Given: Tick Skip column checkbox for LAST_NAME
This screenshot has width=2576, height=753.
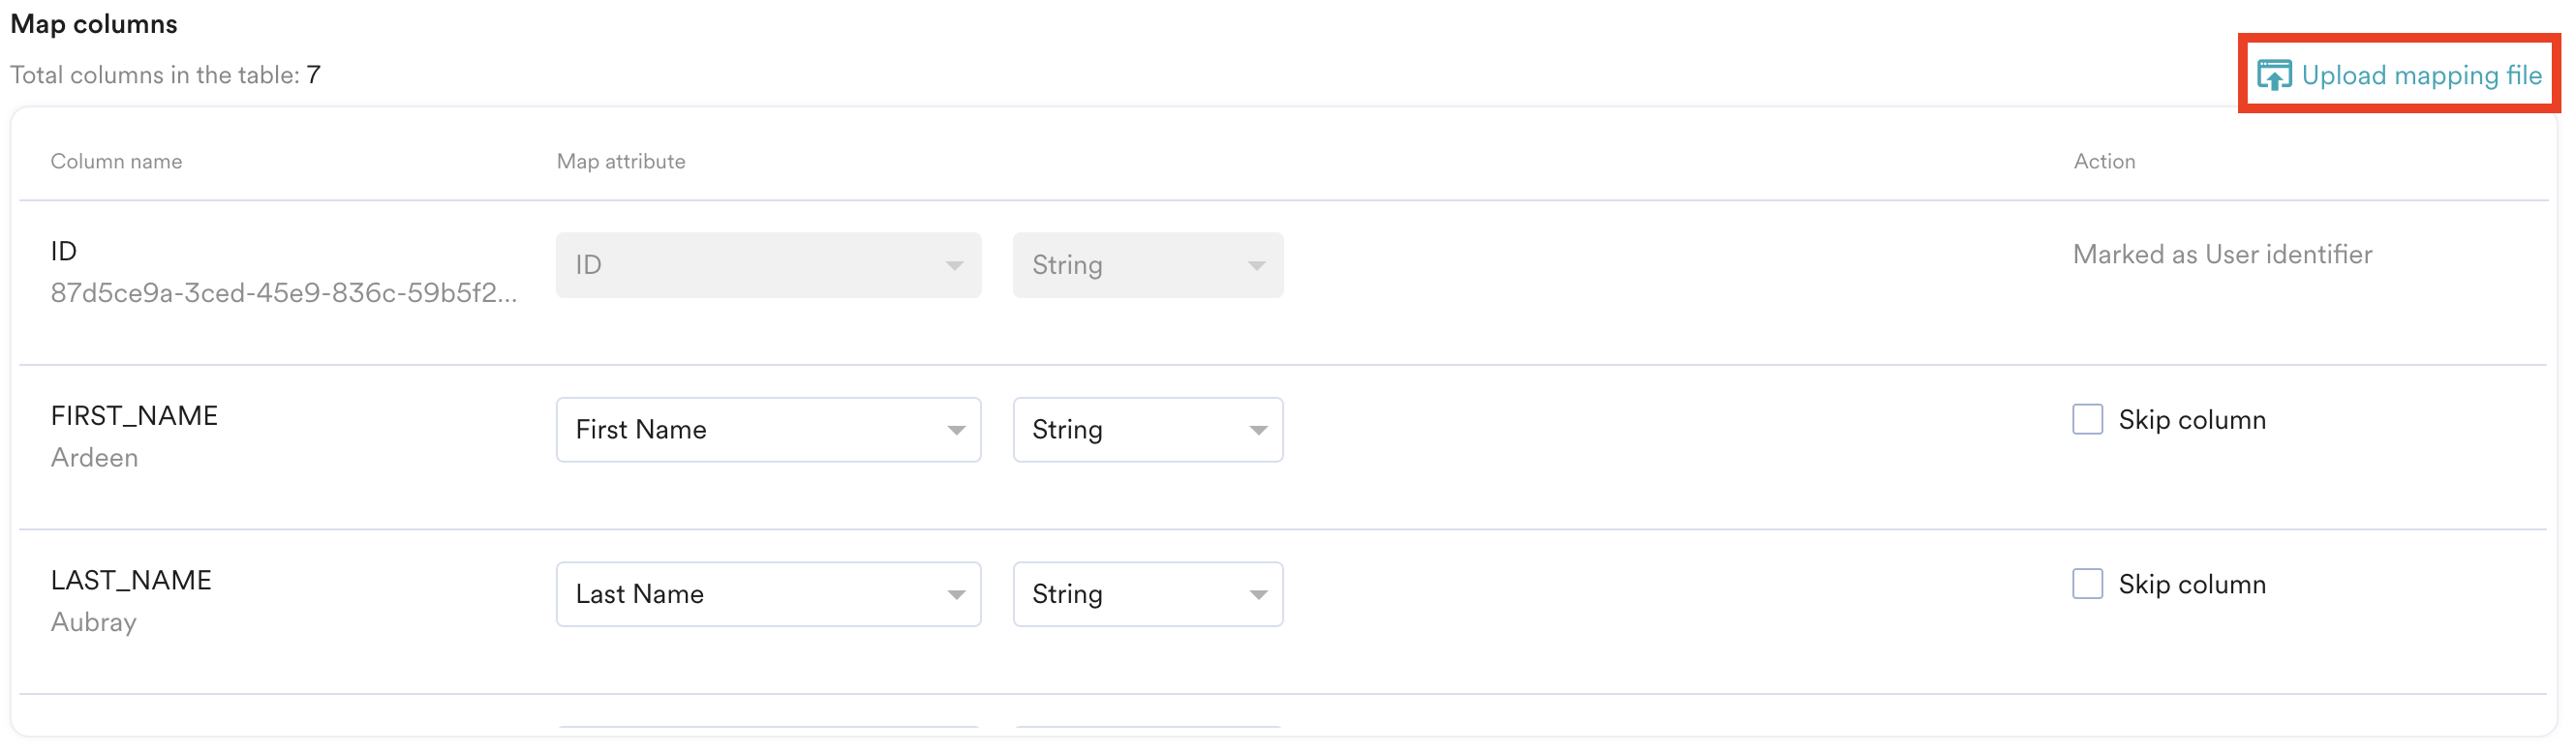Looking at the screenshot, I should pos(2087,584).
